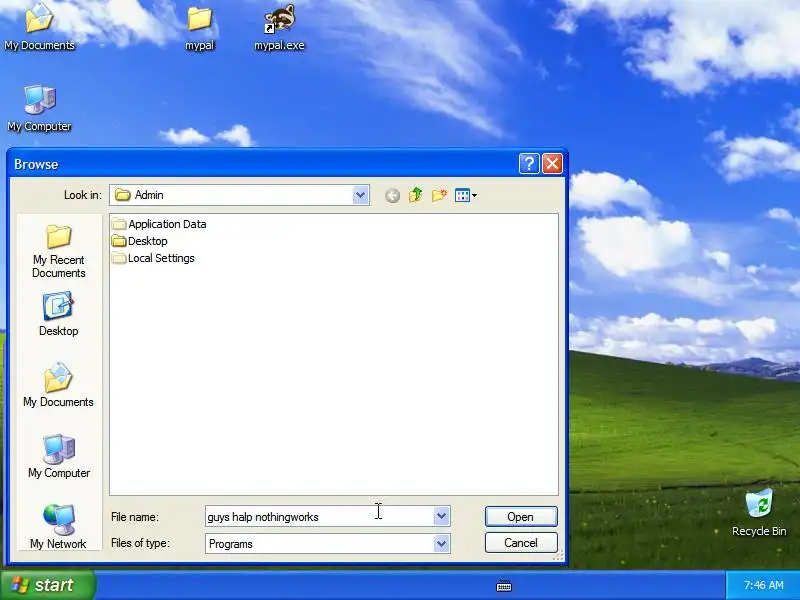
Task: Expand the Files of type dropdown
Action: tap(441, 544)
